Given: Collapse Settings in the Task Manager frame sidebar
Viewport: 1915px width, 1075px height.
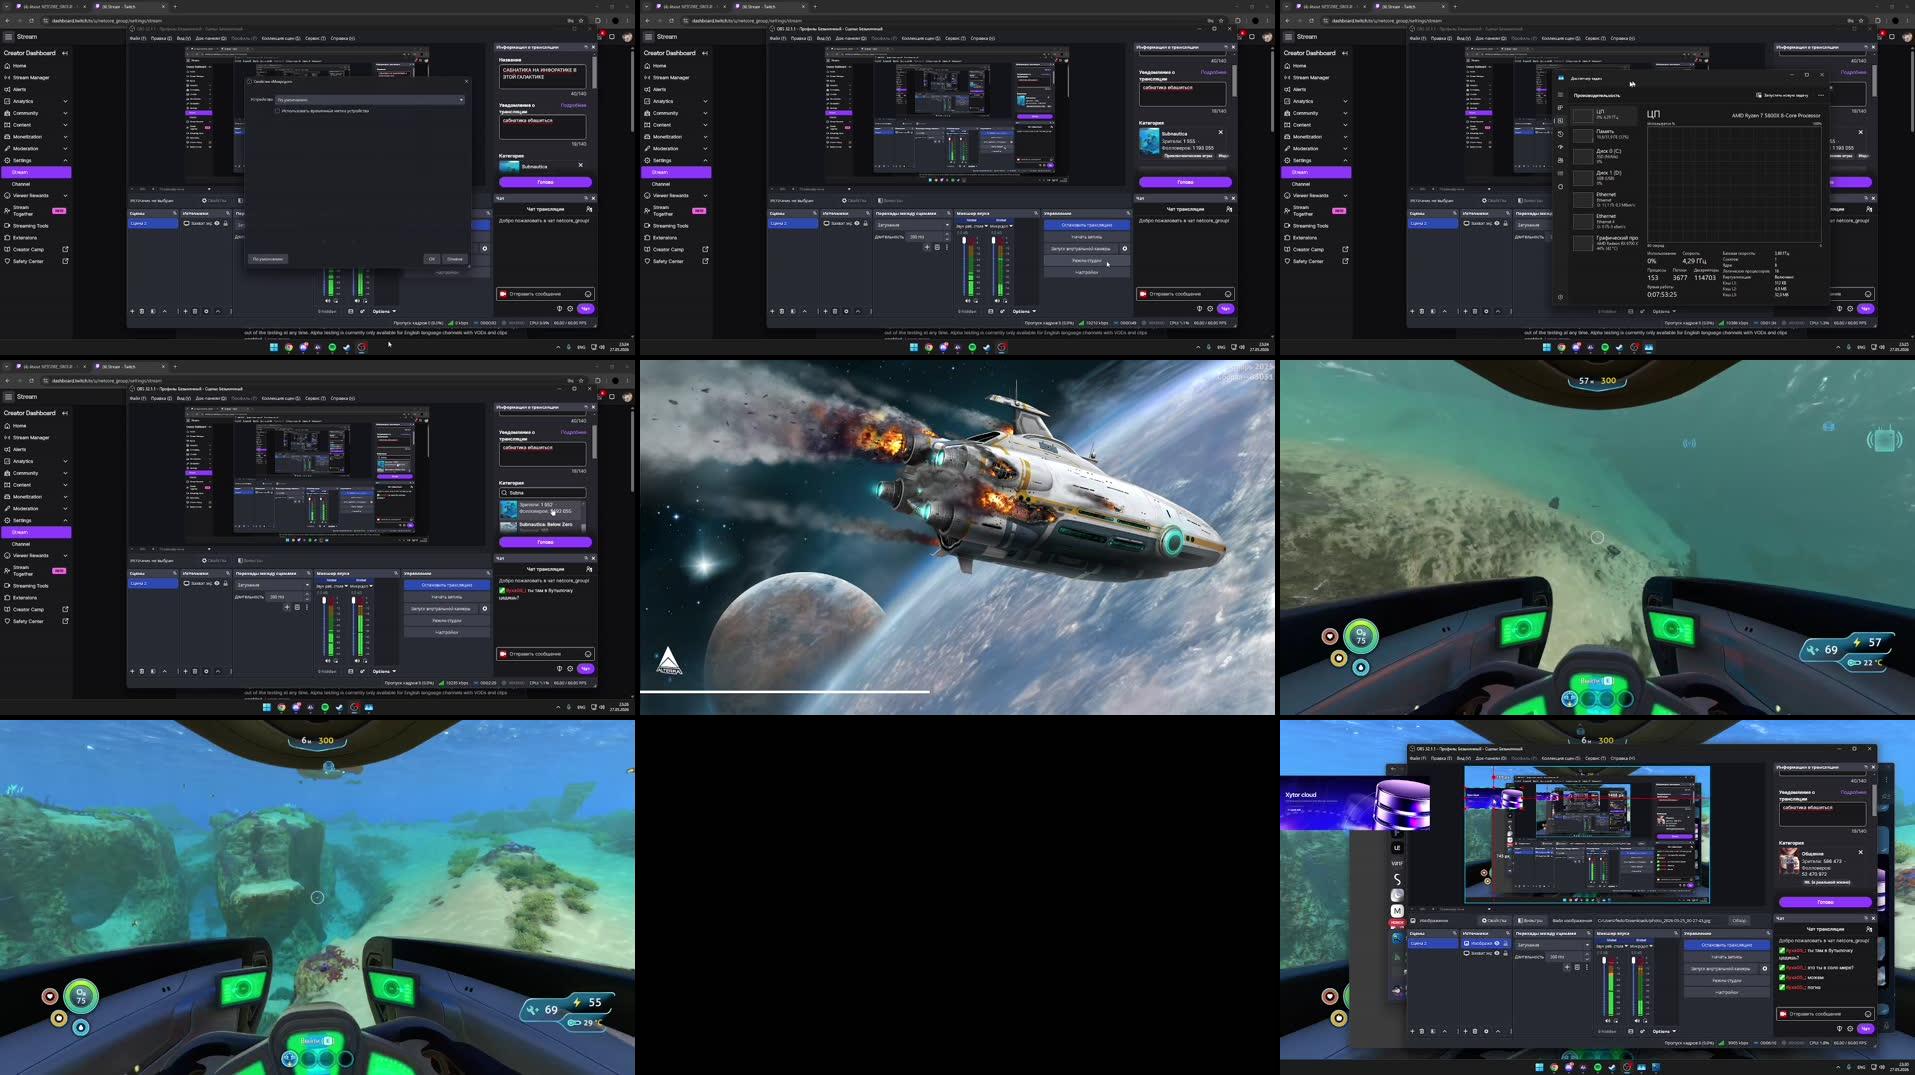Looking at the screenshot, I should click(1345, 160).
